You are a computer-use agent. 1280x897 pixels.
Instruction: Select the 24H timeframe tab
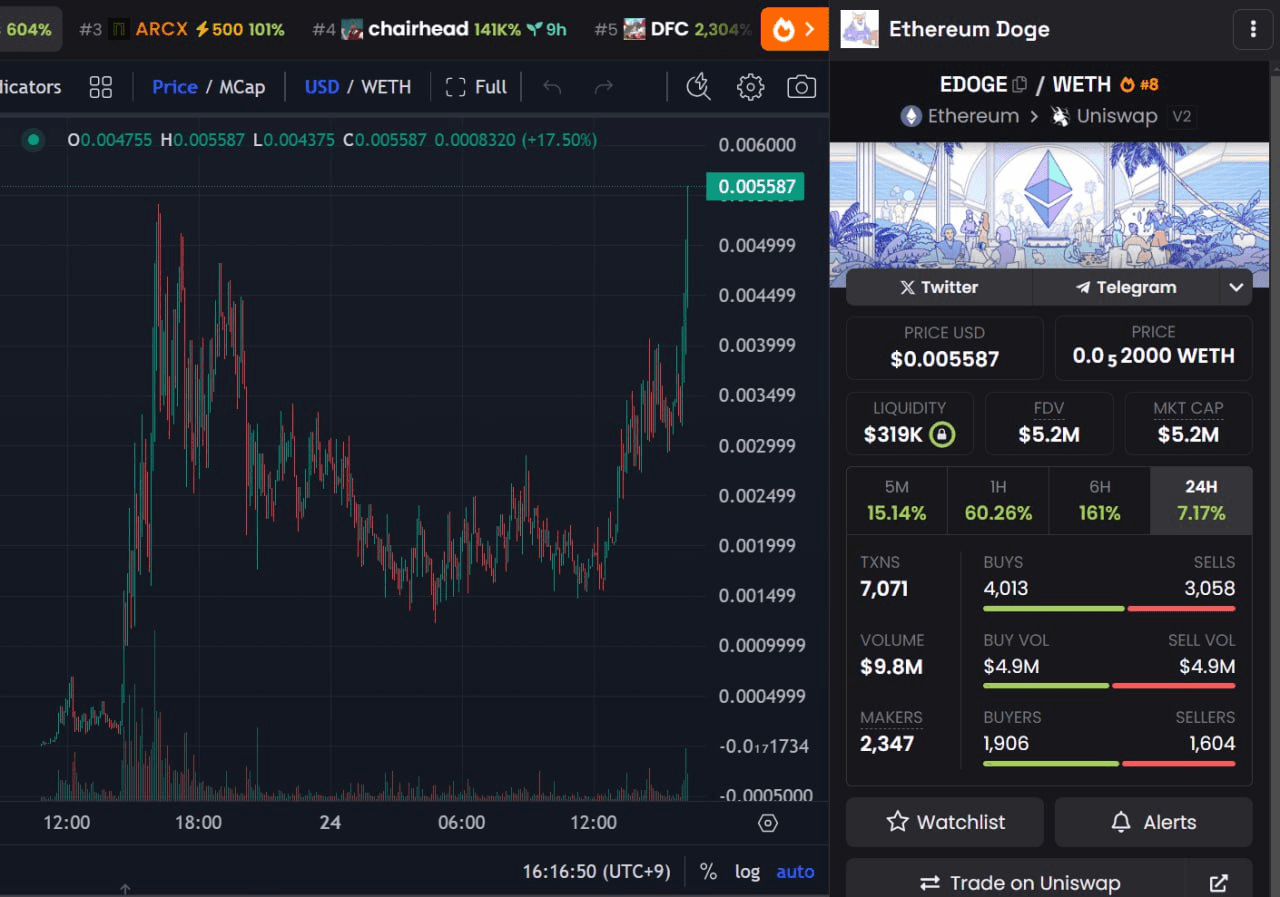coord(1201,500)
